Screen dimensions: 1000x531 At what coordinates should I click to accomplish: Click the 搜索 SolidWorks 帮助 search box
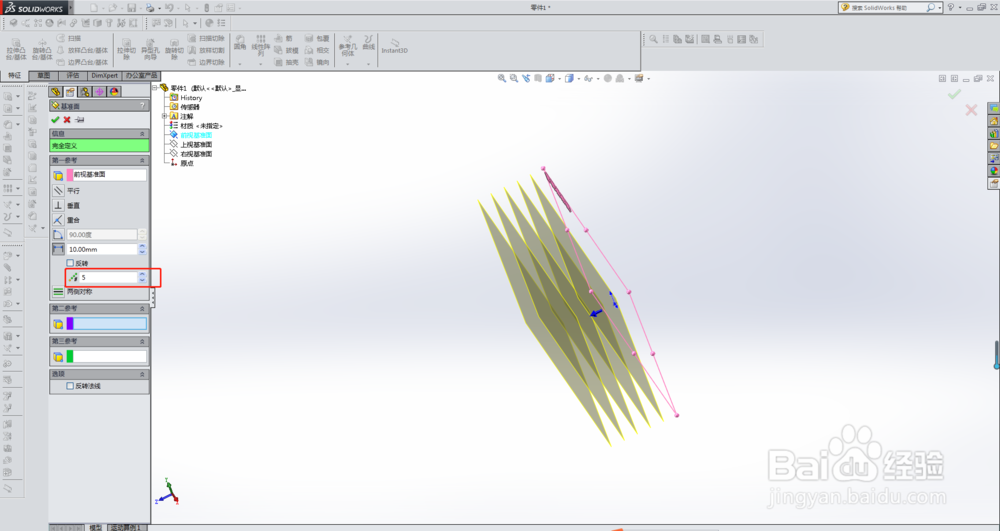pos(887,8)
